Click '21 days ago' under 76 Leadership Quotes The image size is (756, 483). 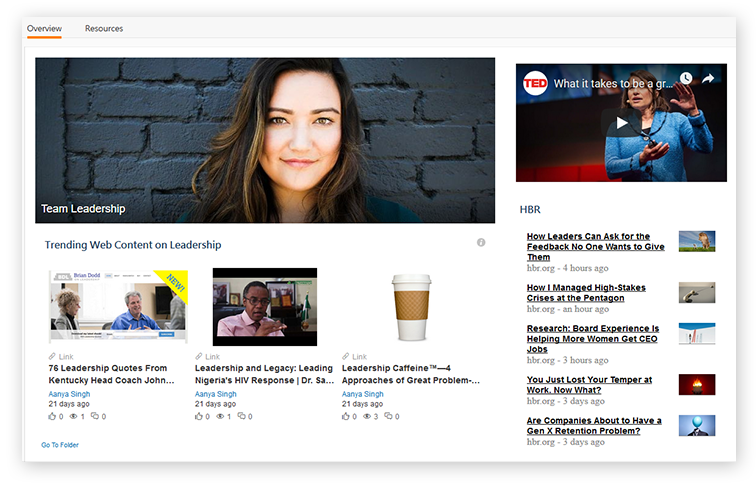(x=69, y=404)
